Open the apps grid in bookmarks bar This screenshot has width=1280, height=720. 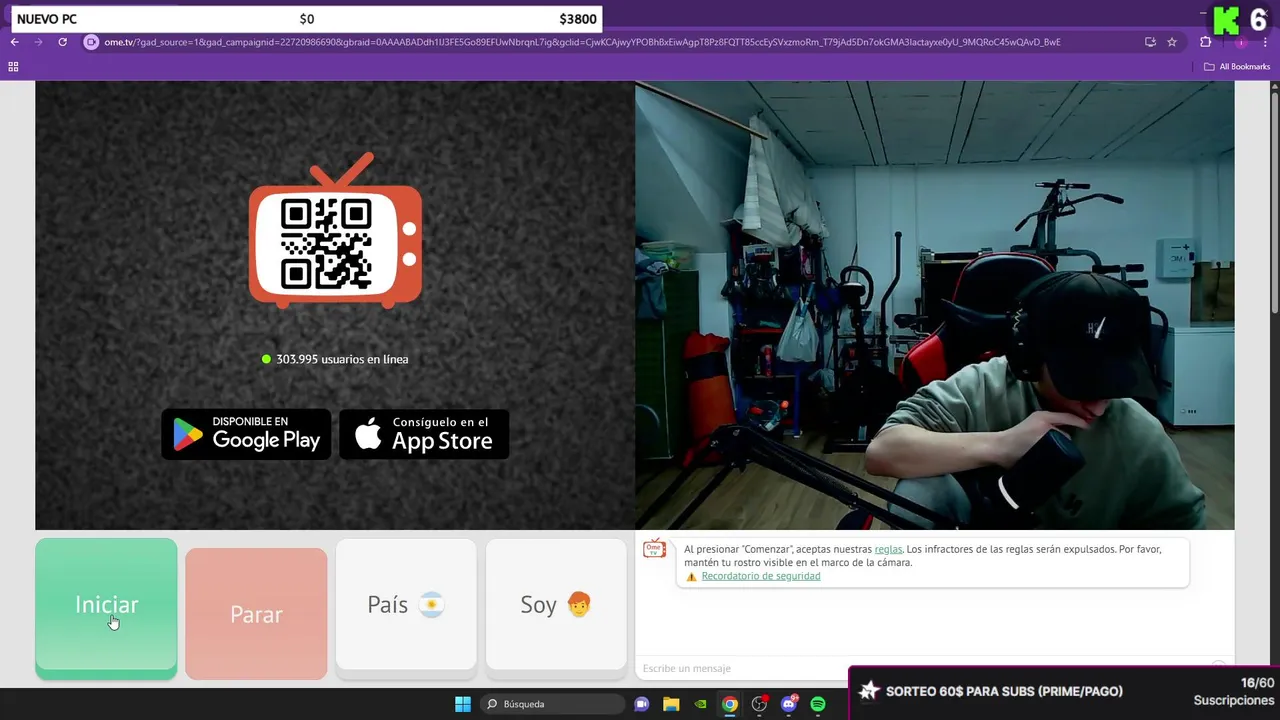[13, 67]
